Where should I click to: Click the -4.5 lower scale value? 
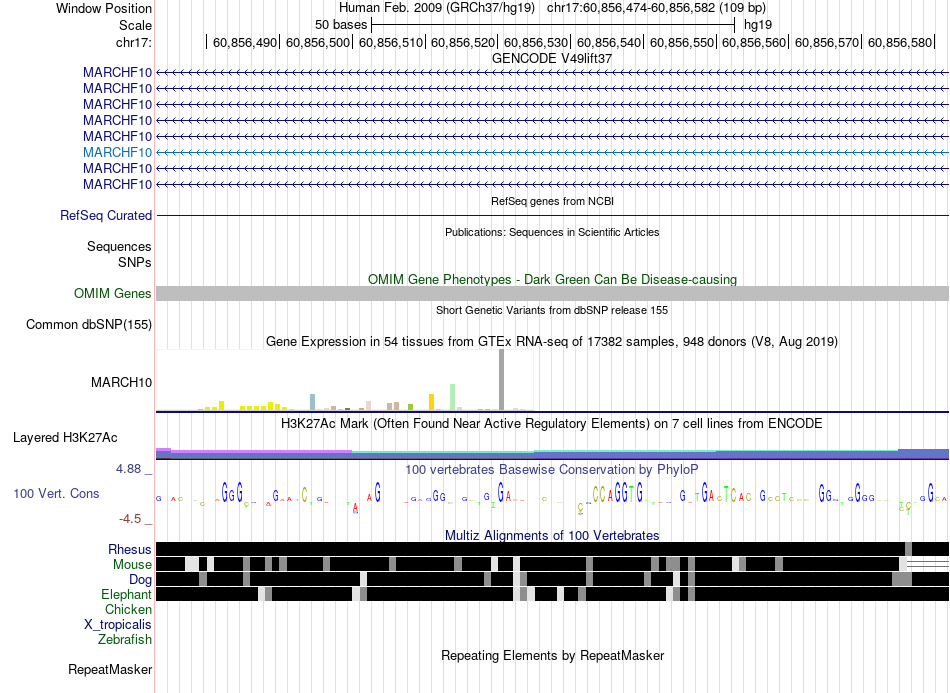(130, 519)
